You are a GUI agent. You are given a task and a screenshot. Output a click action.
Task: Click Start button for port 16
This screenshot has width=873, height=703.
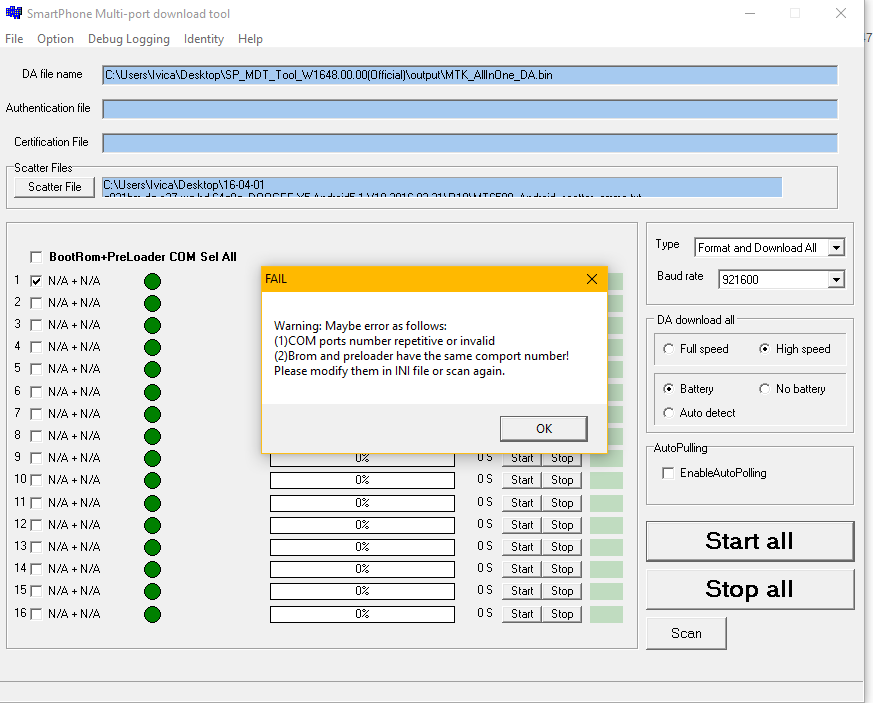point(522,614)
